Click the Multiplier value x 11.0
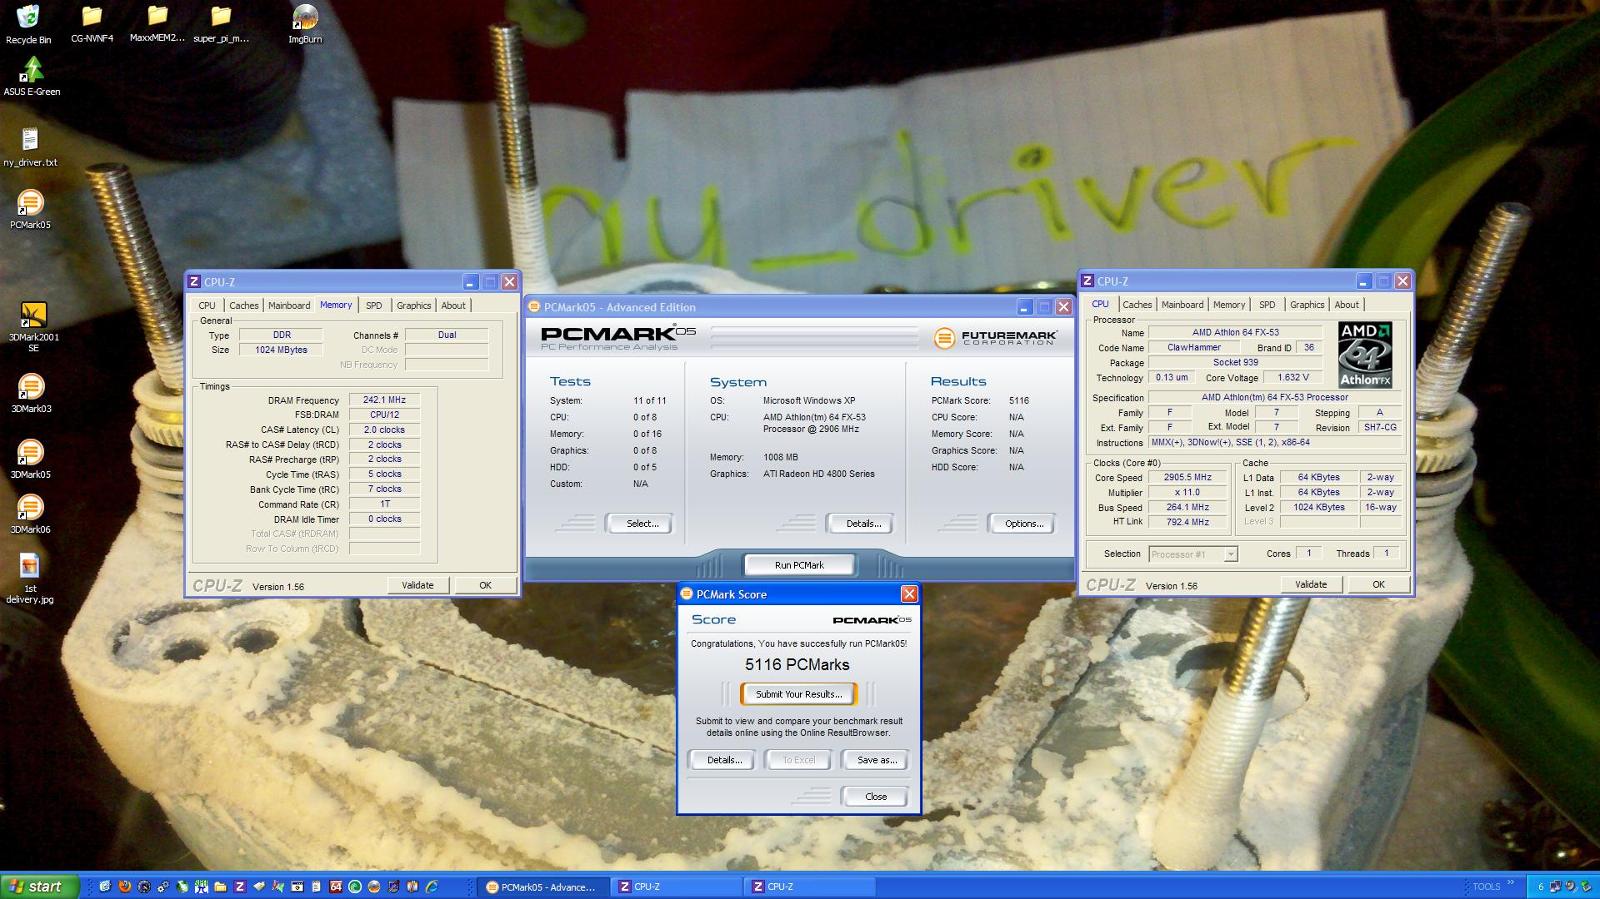Screen dimensions: 1600x899 click(1187, 492)
